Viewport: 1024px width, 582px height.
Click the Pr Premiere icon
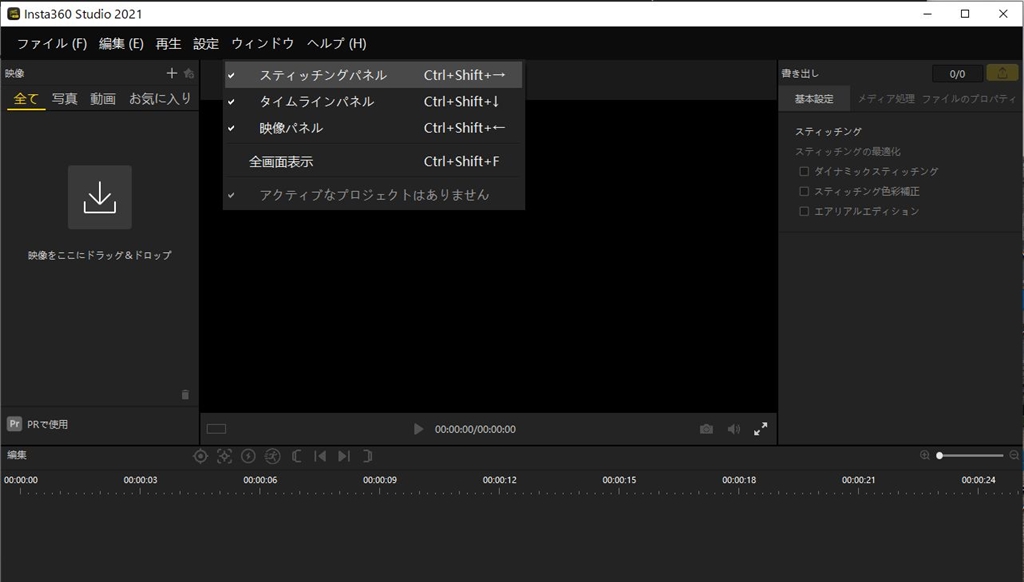click(x=14, y=424)
